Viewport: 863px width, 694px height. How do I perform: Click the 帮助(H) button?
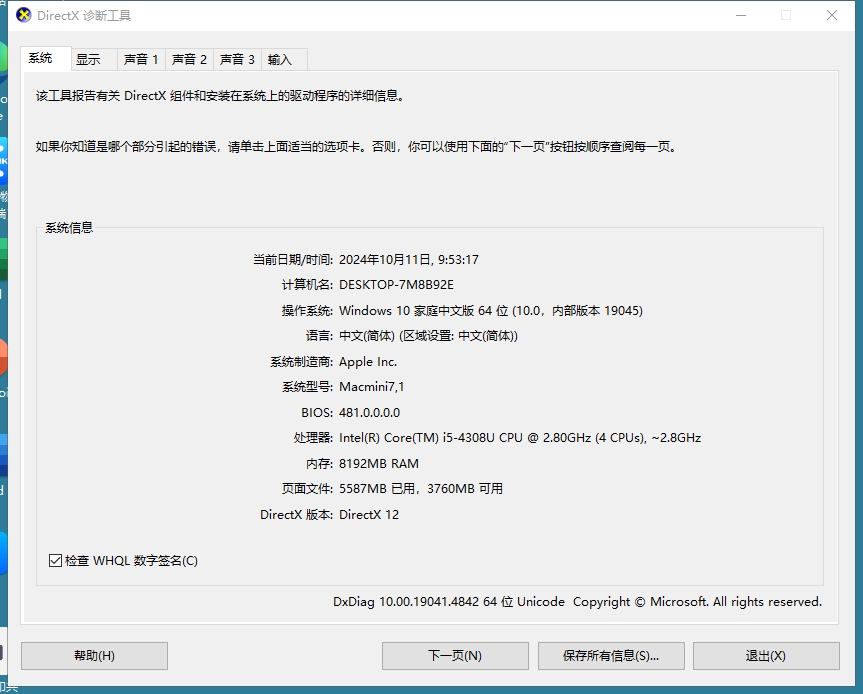pos(94,655)
